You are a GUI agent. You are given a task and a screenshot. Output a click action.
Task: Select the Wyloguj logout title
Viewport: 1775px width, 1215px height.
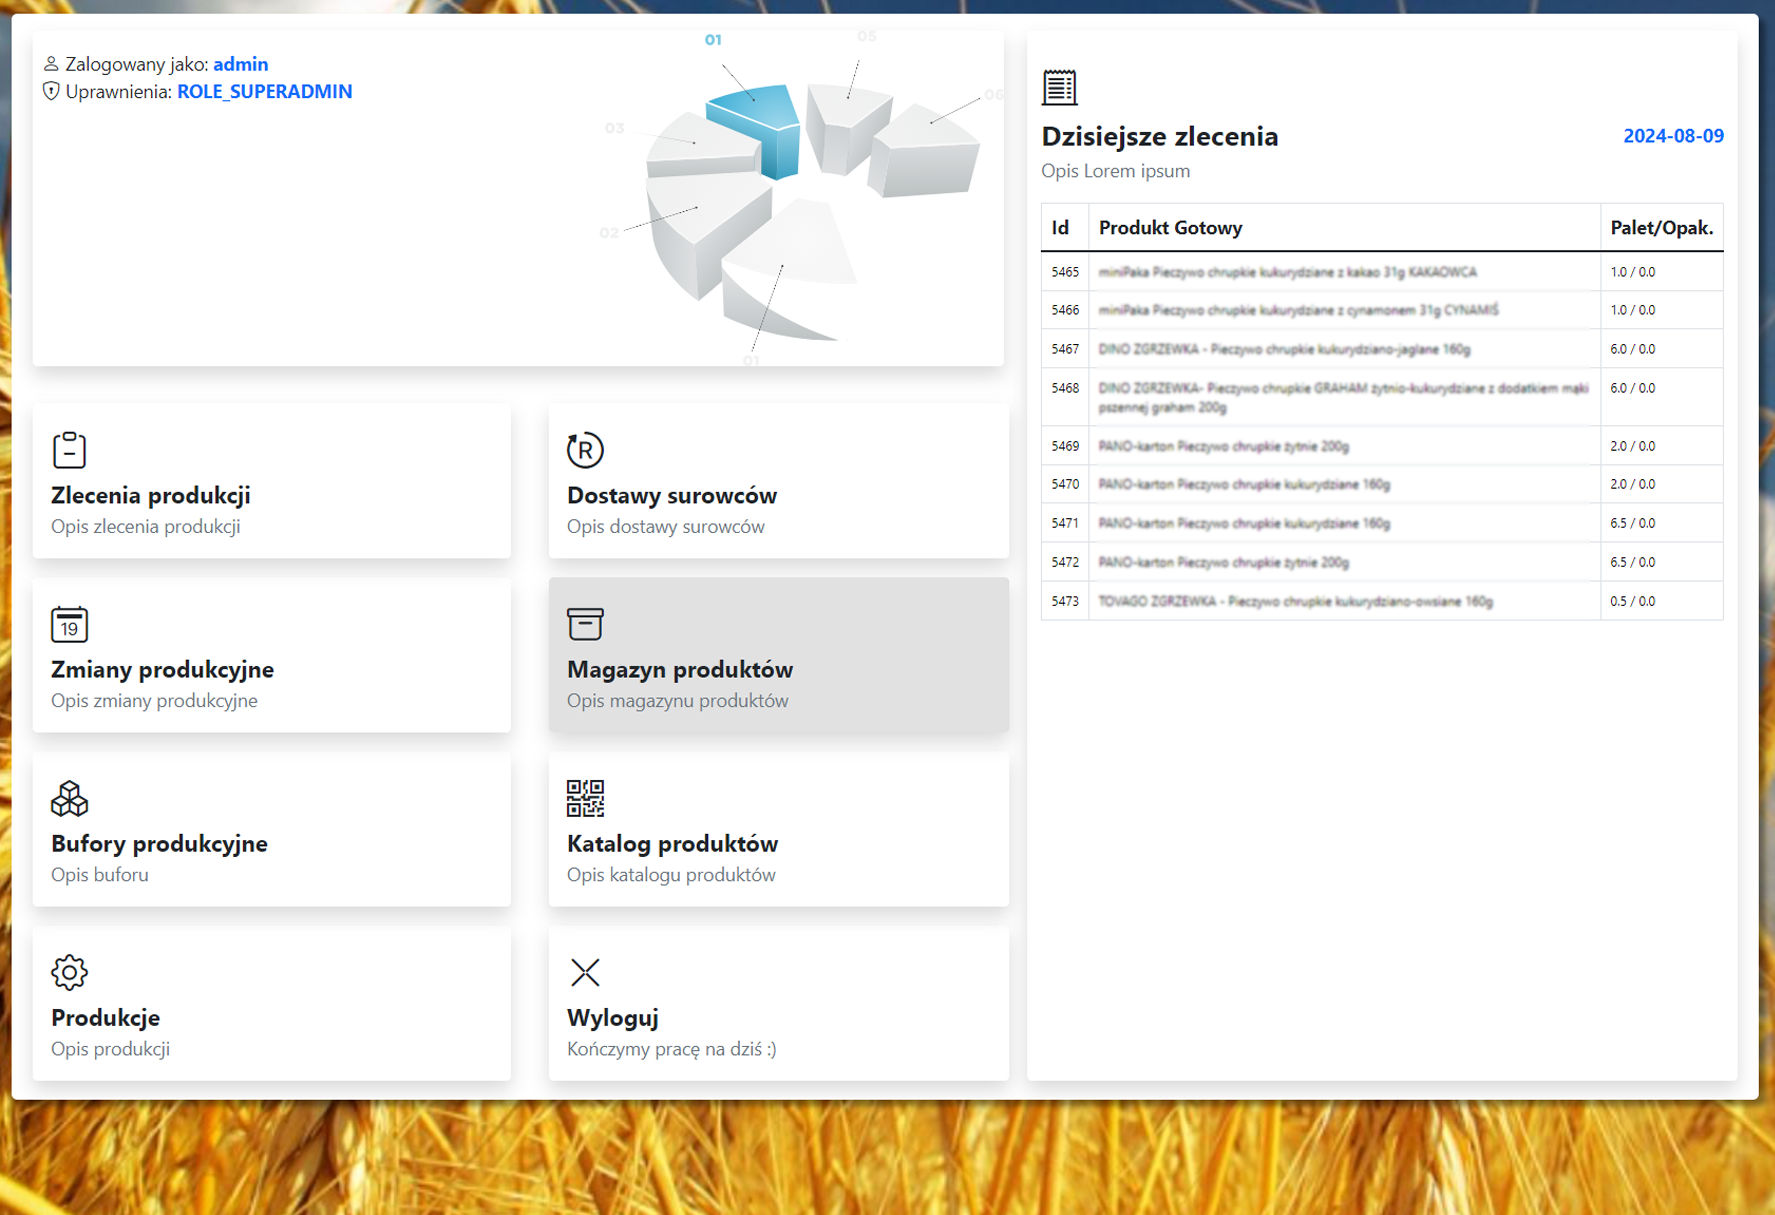[x=612, y=1017]
